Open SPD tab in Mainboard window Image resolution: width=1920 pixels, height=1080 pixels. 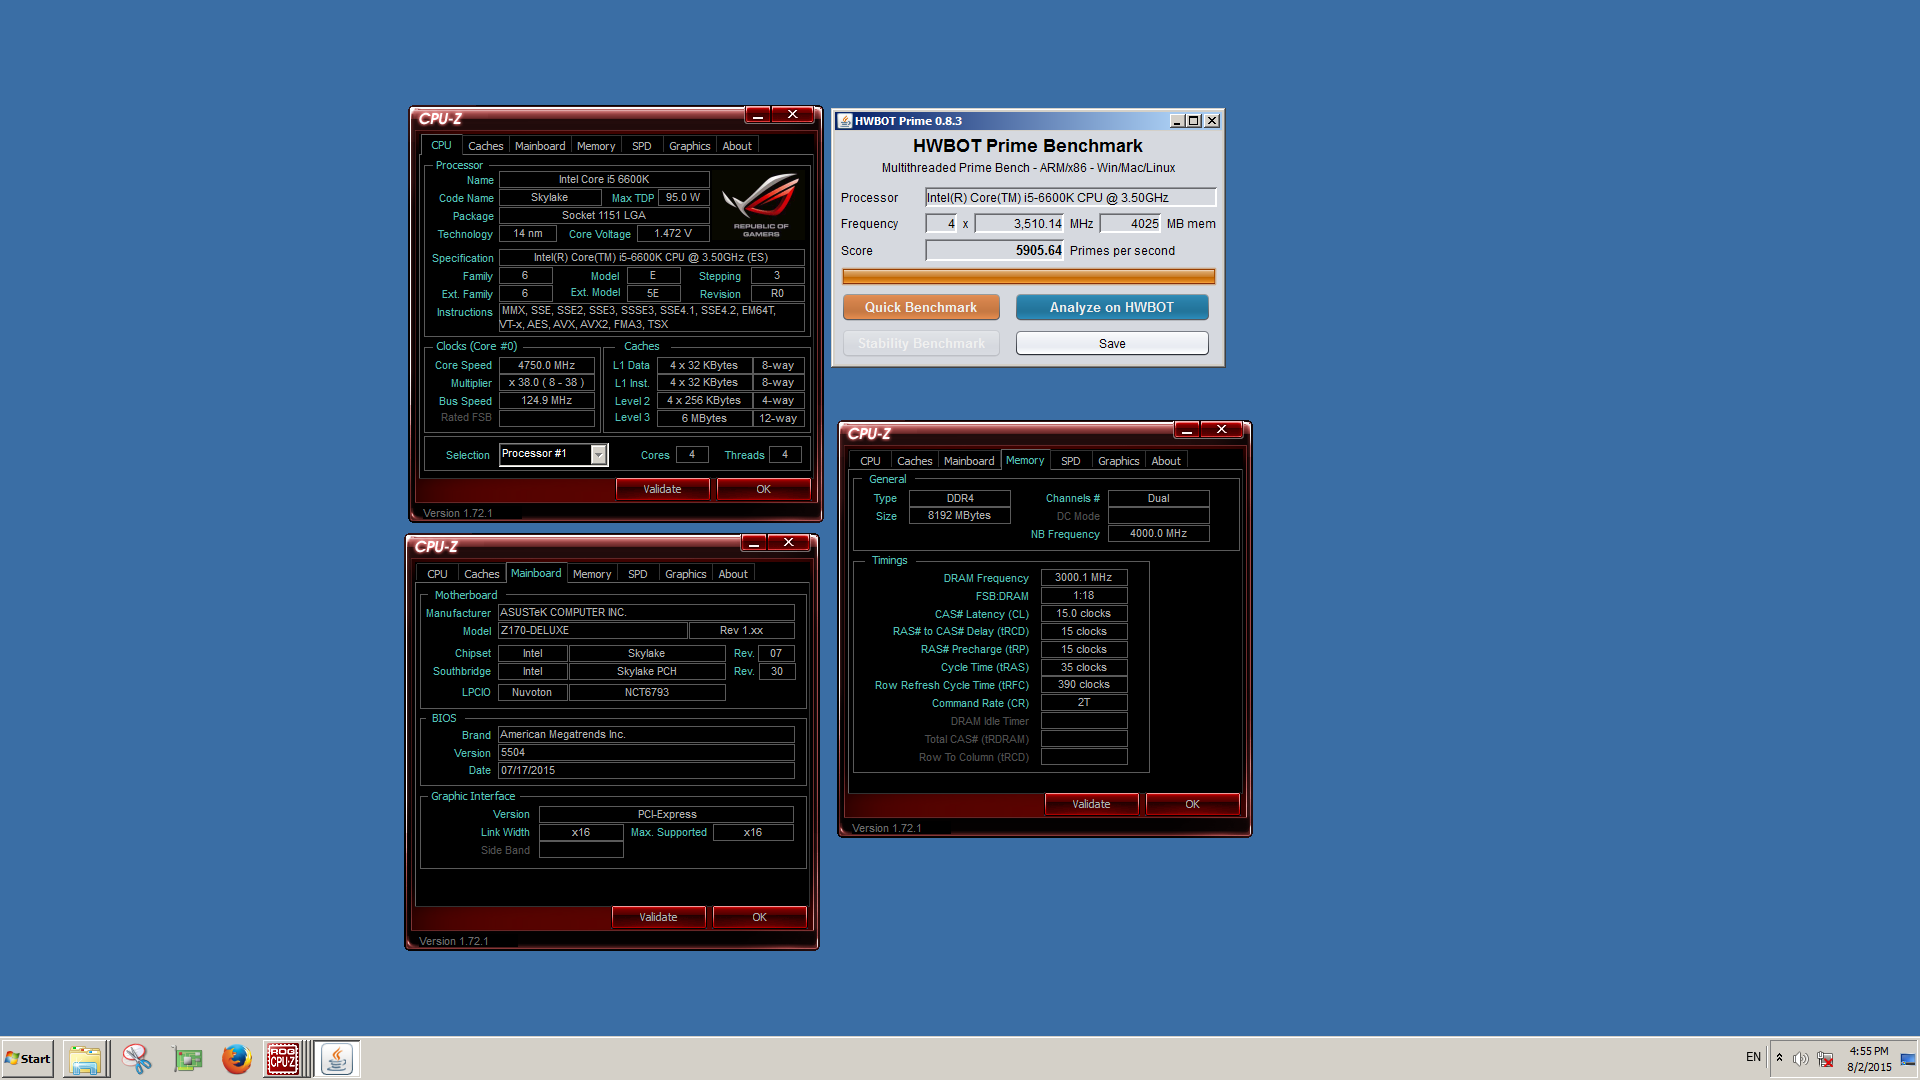[638, 574]
